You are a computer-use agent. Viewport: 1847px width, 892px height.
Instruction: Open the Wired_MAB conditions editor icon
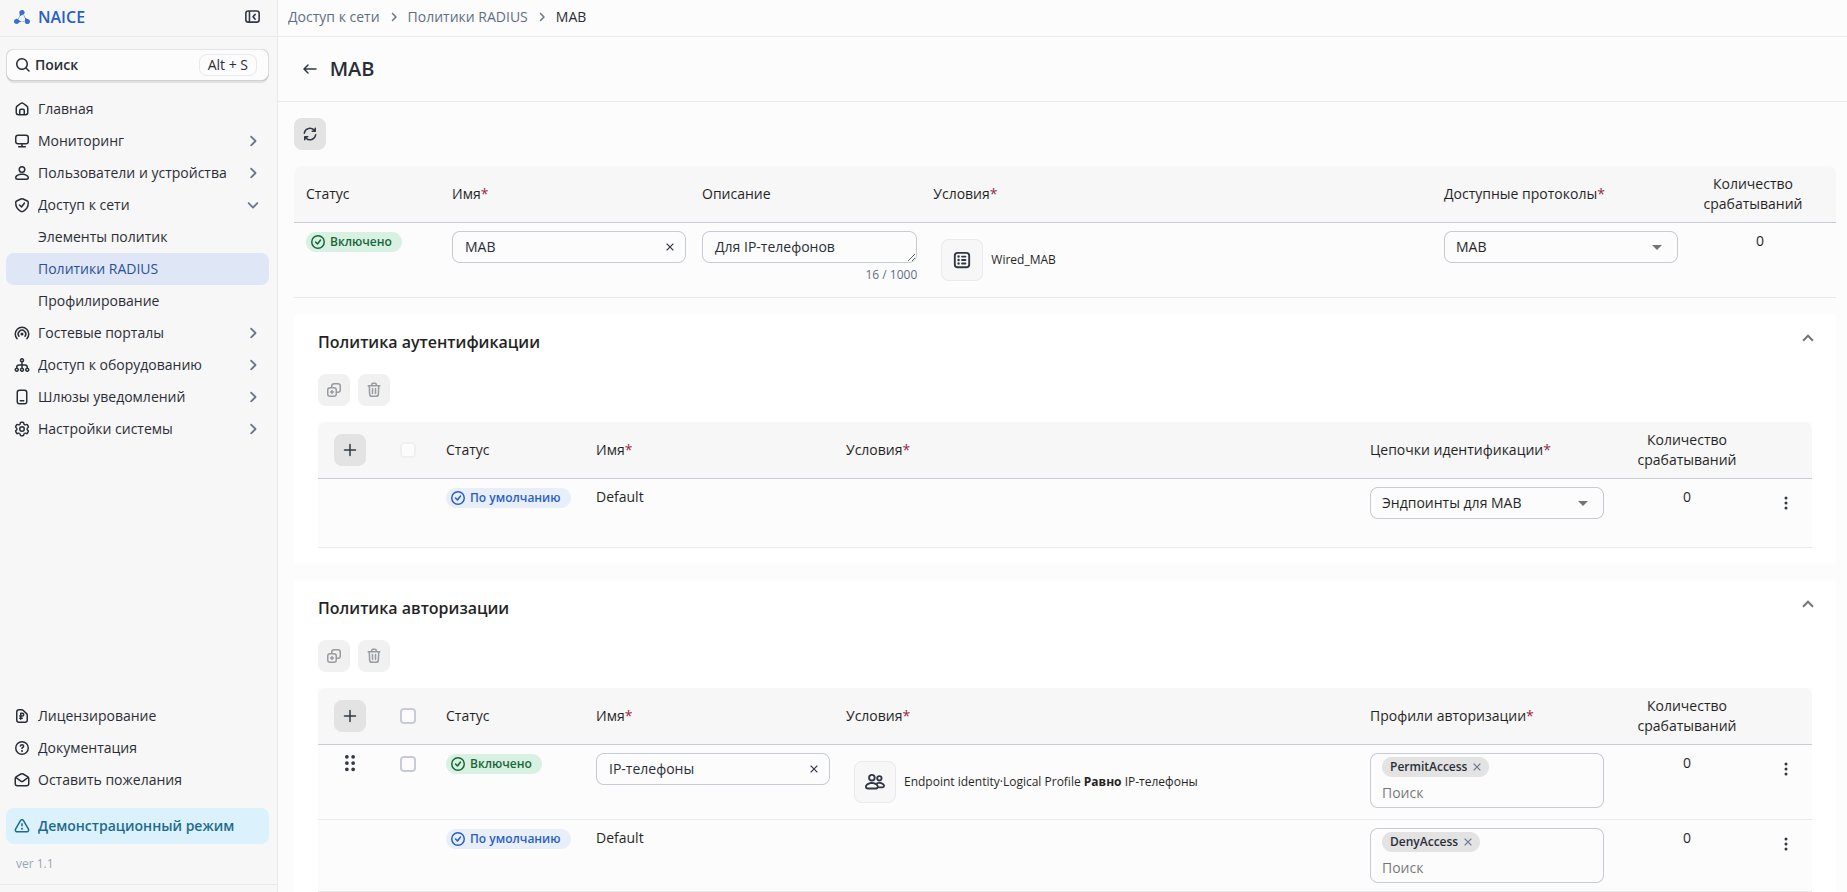point(962,260)
